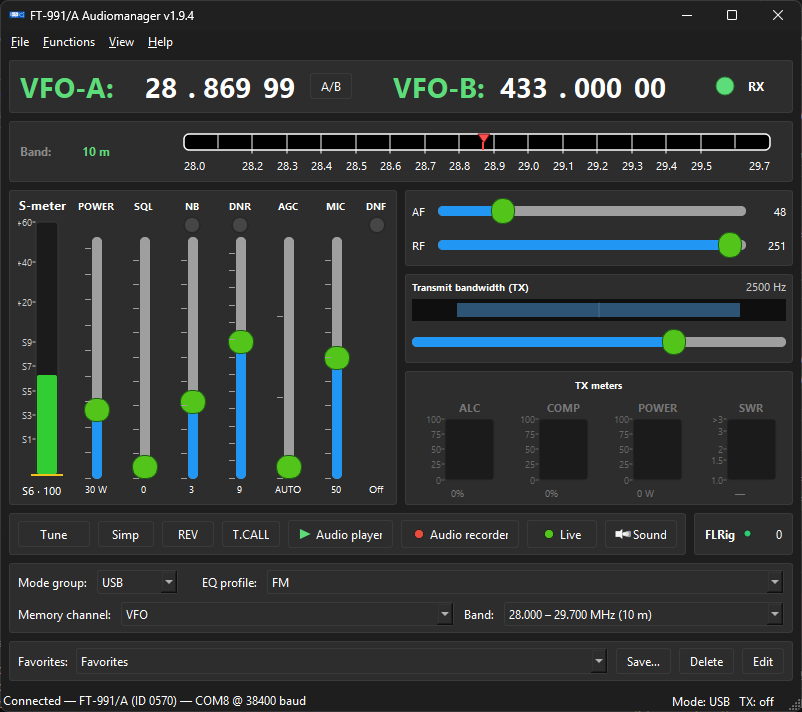Viewport: 802px width, 712px height.
Task: Click the POWER vertical slider knob
Action: [x=97, y=410]
